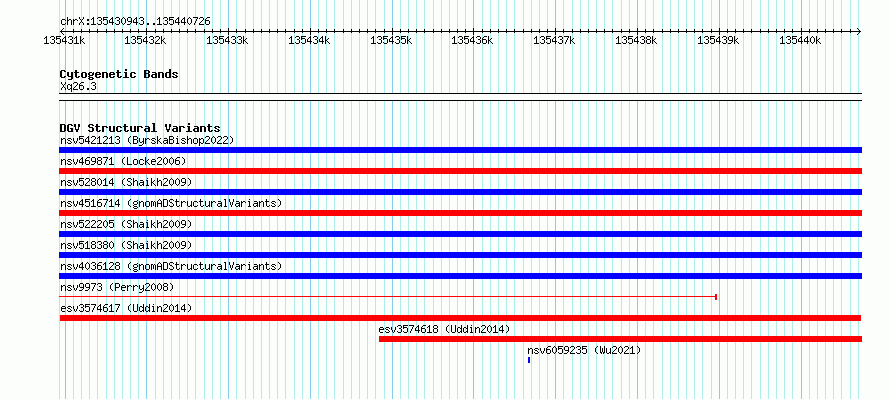The height and width of the screenshot is (399, 890).
Task: Open the esv3574618 (Uddin2014) label
Action: [x=444, y=329]
